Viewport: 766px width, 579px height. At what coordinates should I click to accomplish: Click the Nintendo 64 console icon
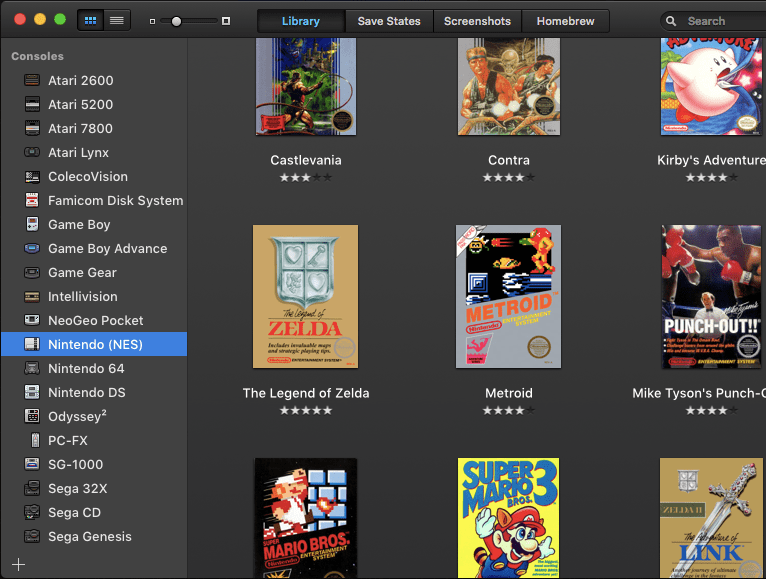tap(32, 368)
